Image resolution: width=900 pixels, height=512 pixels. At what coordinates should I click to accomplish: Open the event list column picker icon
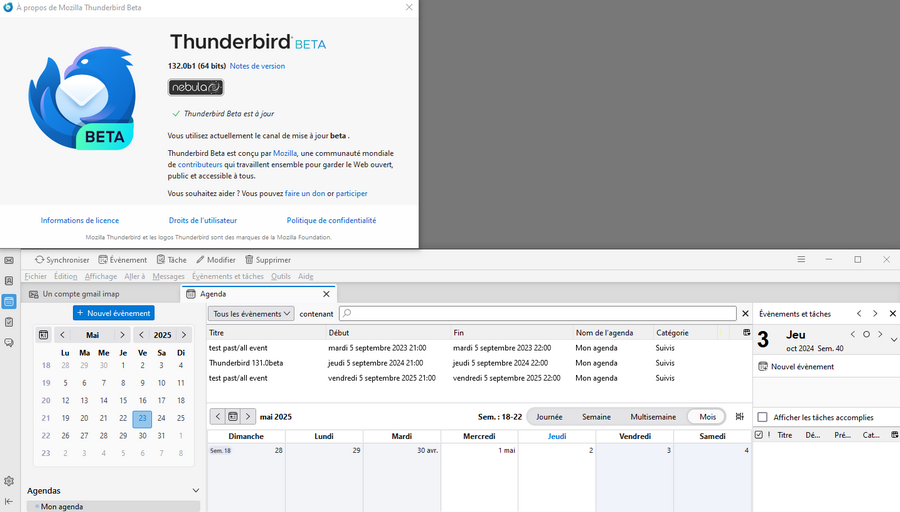click(746, 332)
